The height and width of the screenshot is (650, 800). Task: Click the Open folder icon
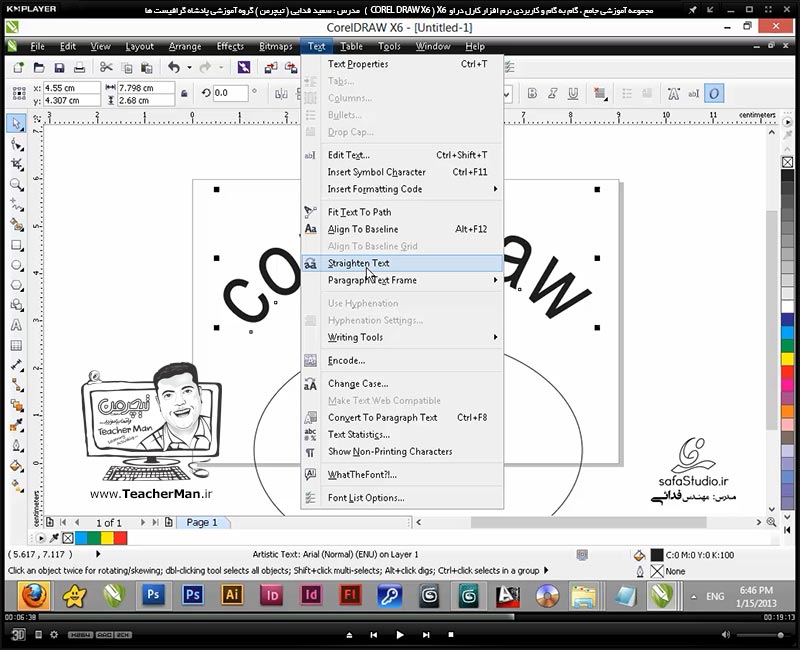(x=39, y=67)
